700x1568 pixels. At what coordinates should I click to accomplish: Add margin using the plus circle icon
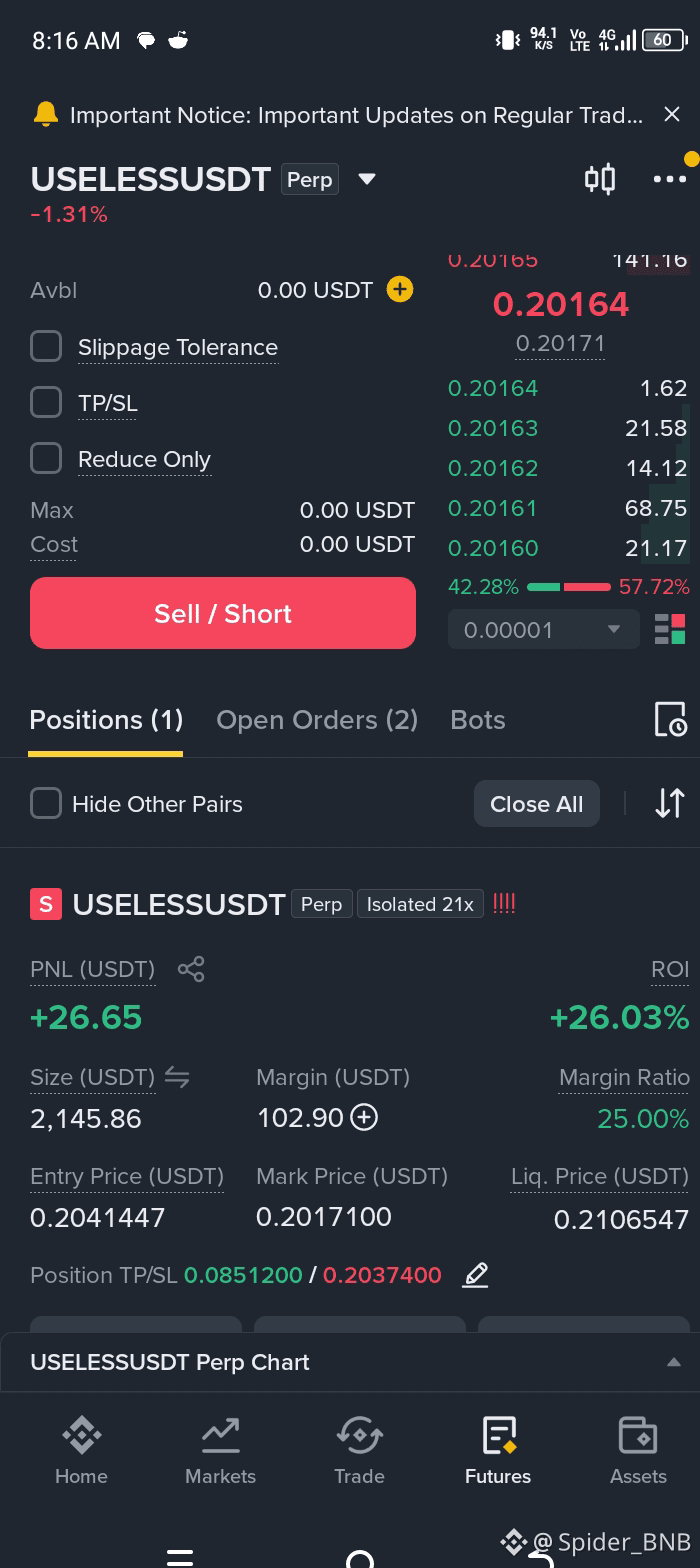click(364, 1117)
